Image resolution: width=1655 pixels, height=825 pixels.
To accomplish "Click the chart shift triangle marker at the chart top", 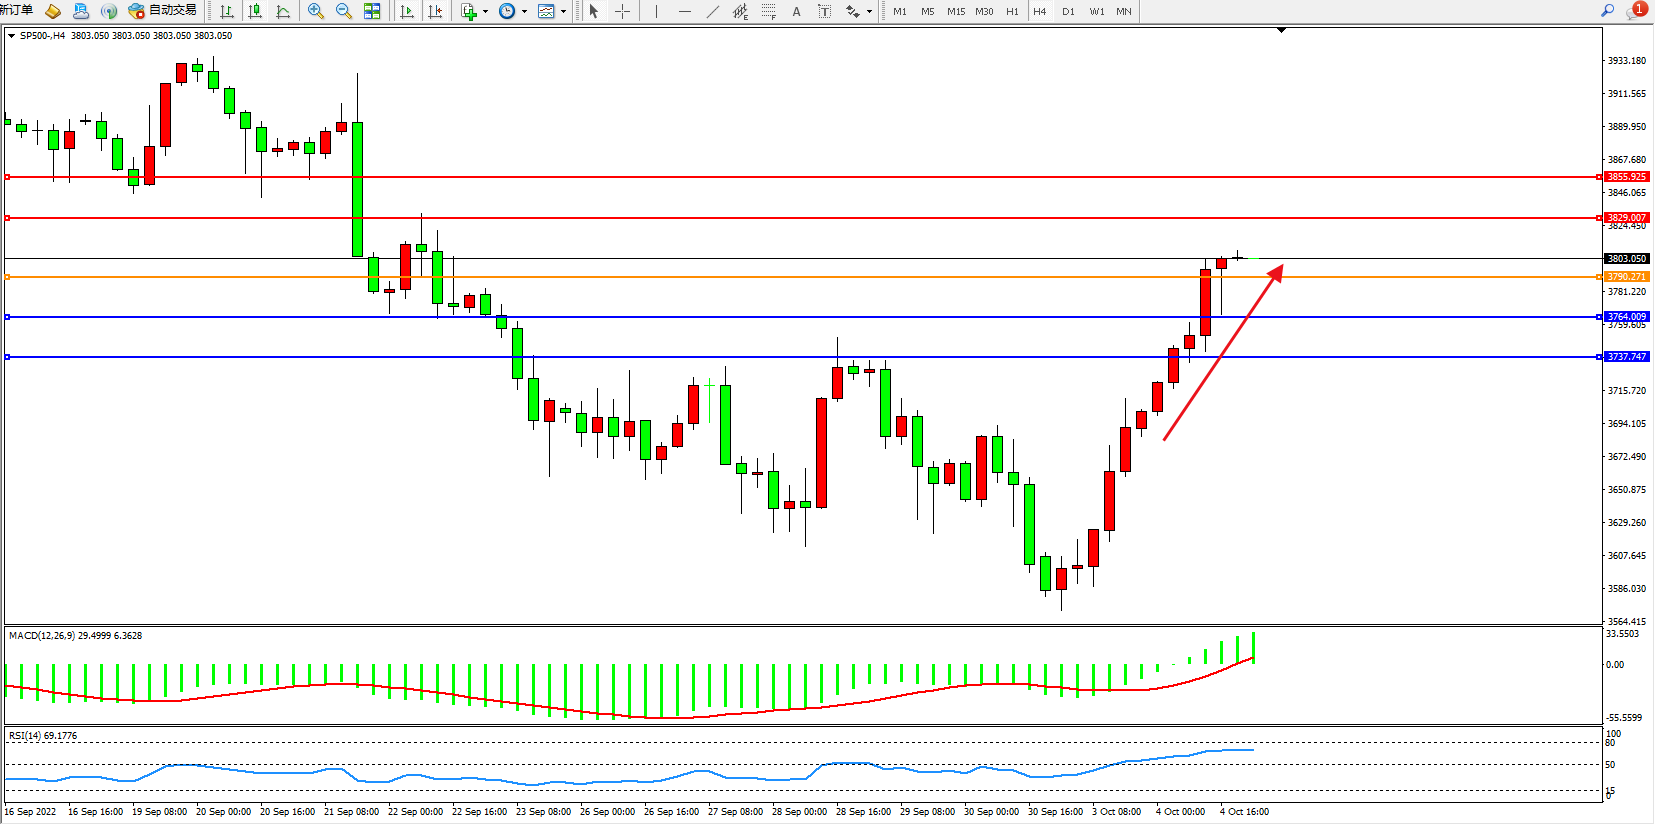I will pos(1281,31).
